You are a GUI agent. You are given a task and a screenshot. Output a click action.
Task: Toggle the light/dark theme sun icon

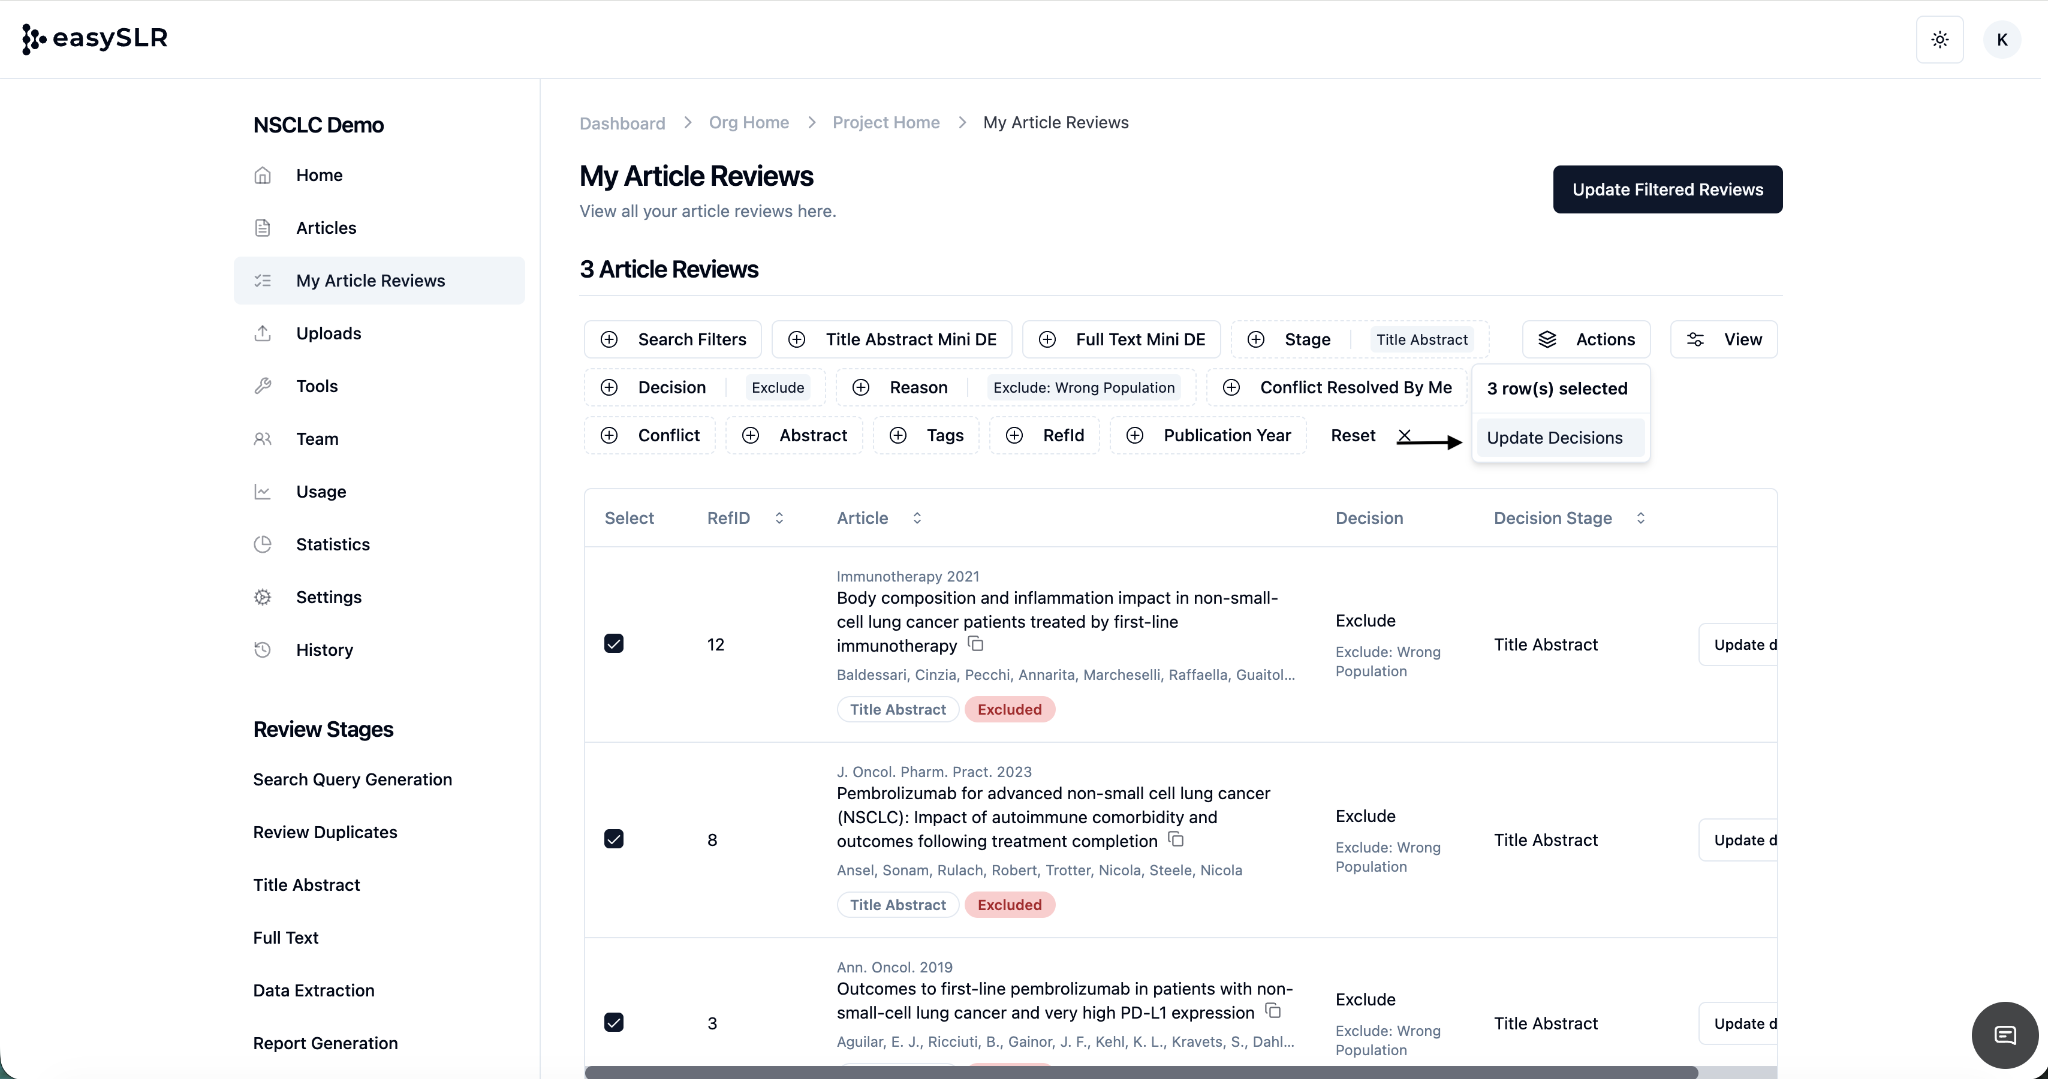(x=1939, y=40)
